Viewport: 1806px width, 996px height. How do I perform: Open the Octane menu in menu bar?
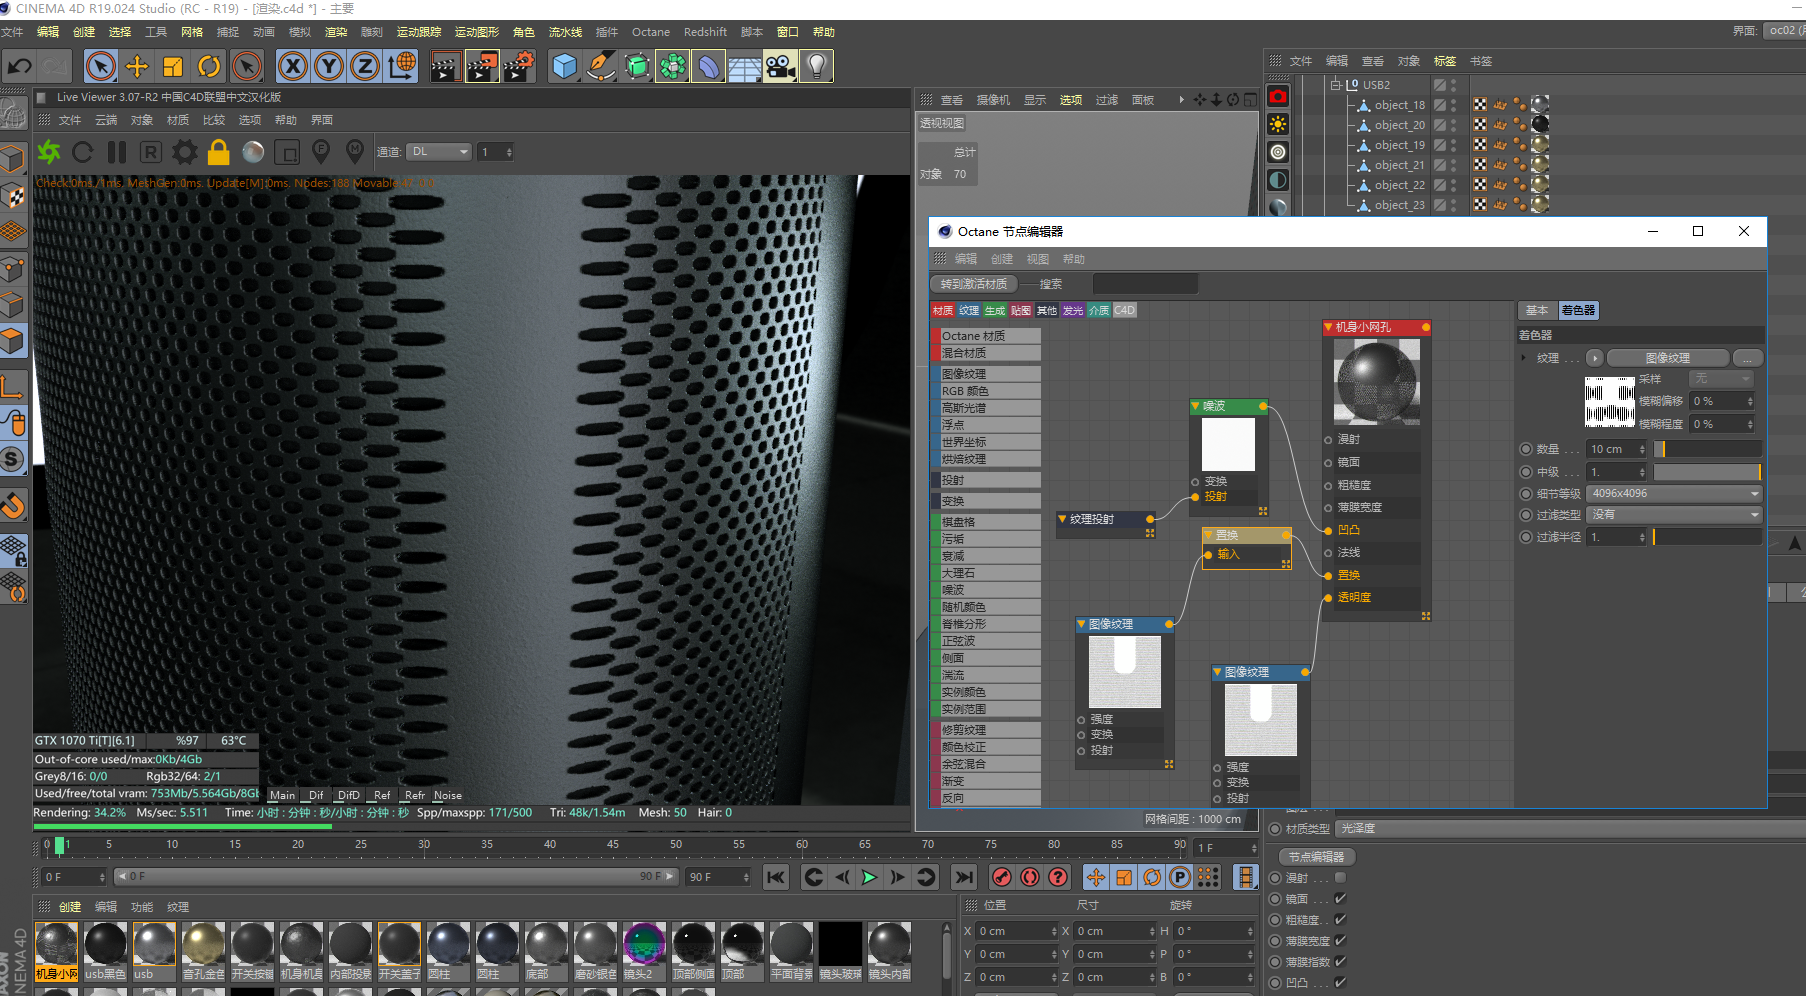click(x=650, y=32)
